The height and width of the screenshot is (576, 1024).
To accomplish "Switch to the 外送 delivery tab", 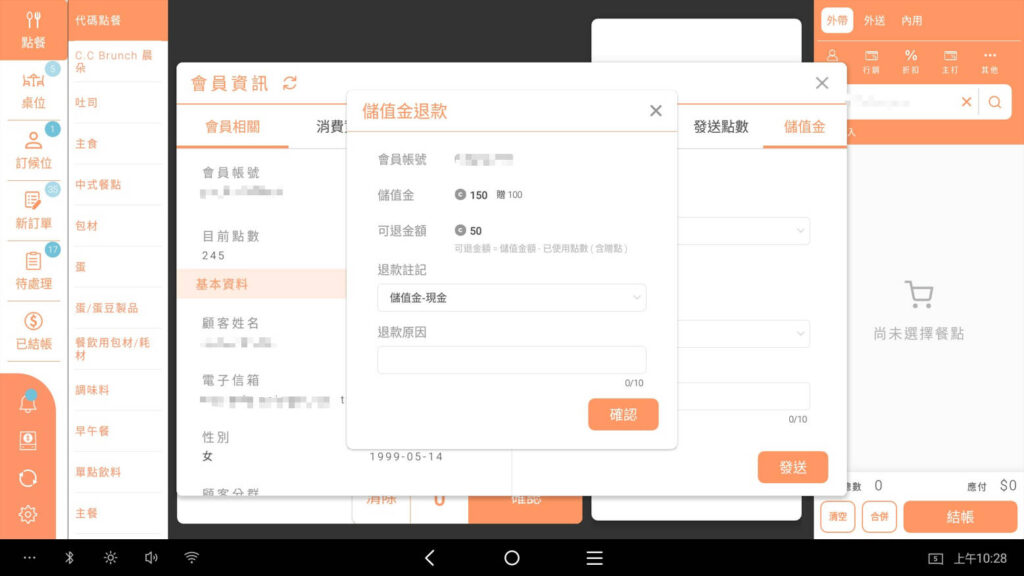I will point(874,20).
